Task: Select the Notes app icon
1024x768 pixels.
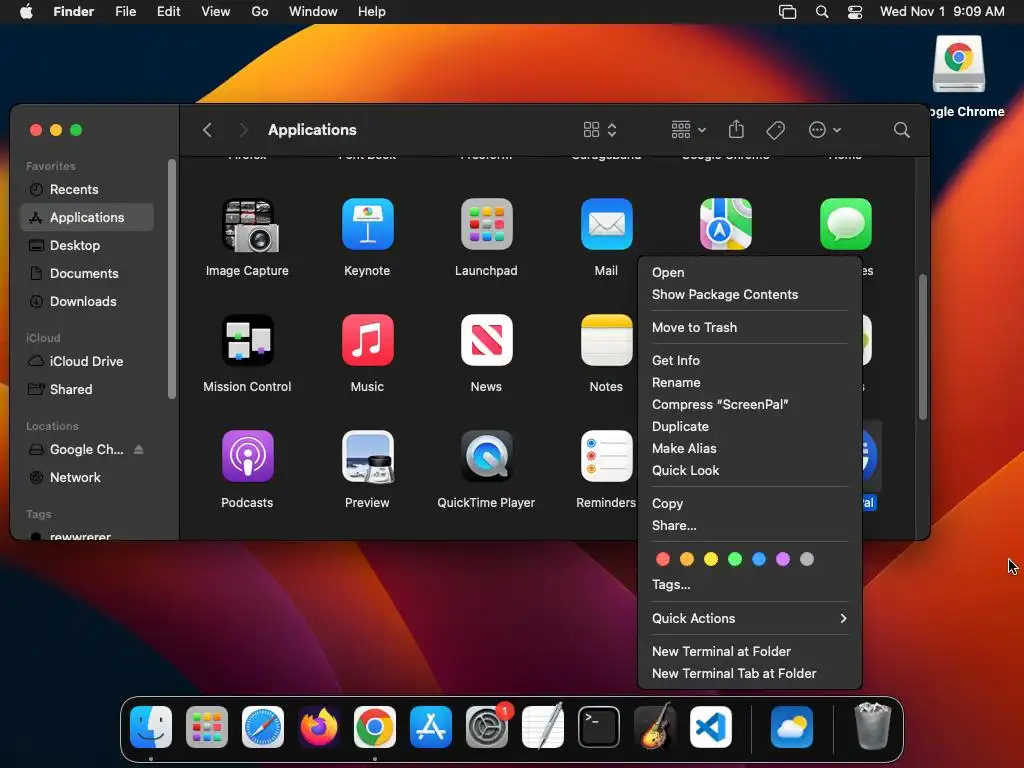Action: click(607, 340)
